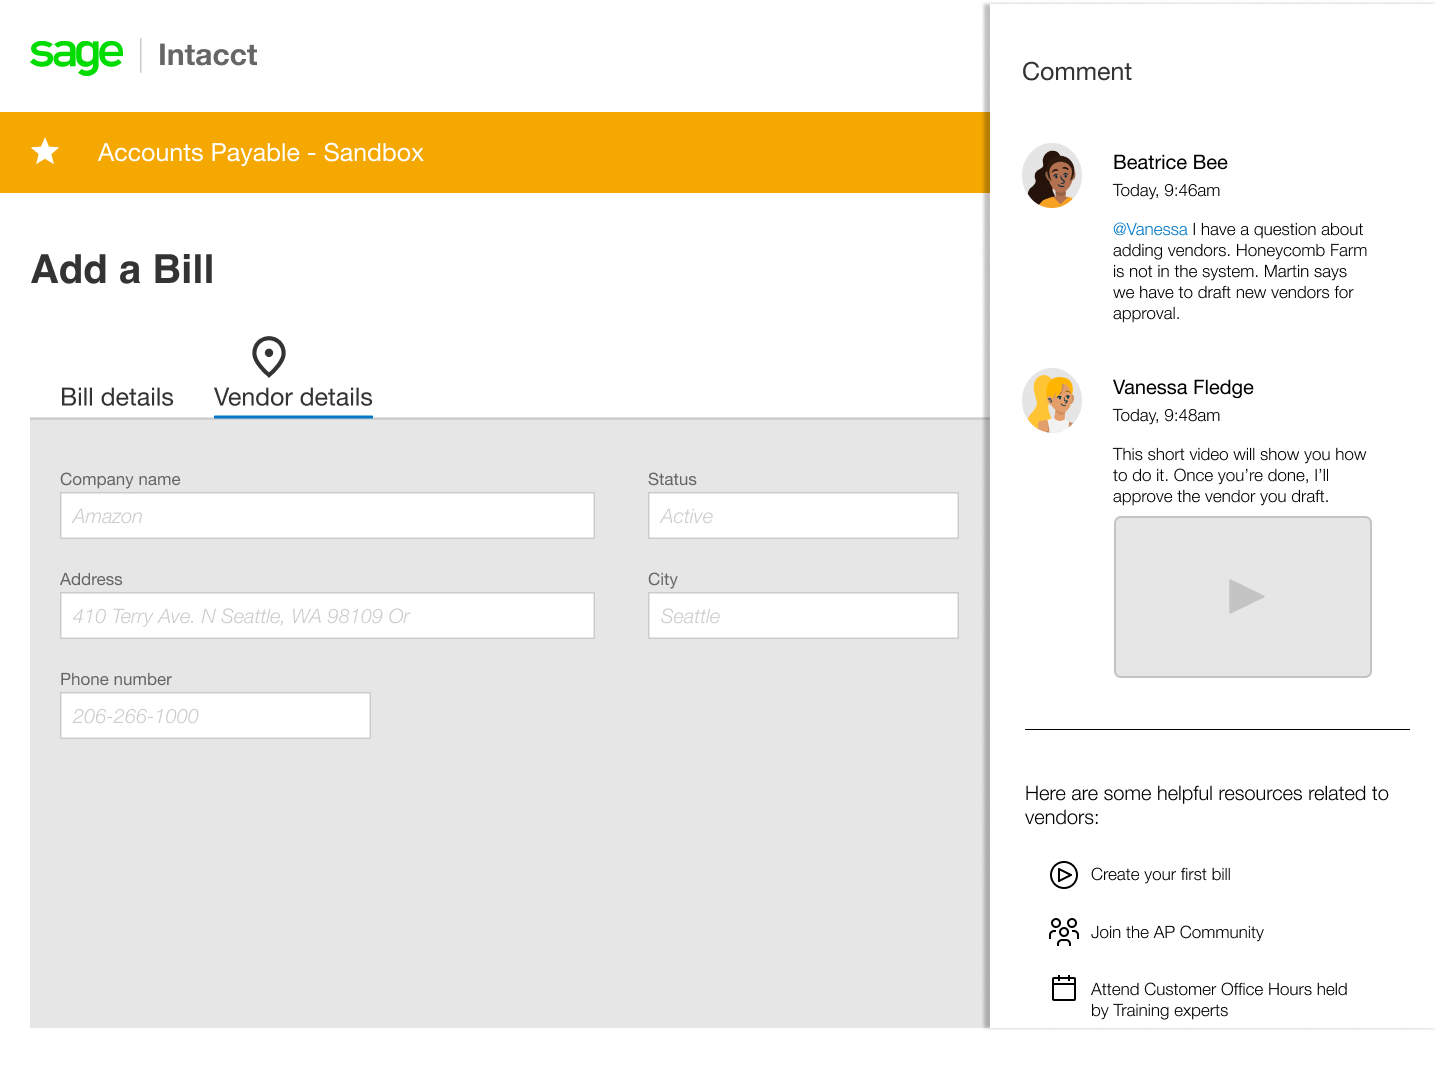Click the Intacct product name
The image size is (1440, 1083).
(x=207, y=55)
